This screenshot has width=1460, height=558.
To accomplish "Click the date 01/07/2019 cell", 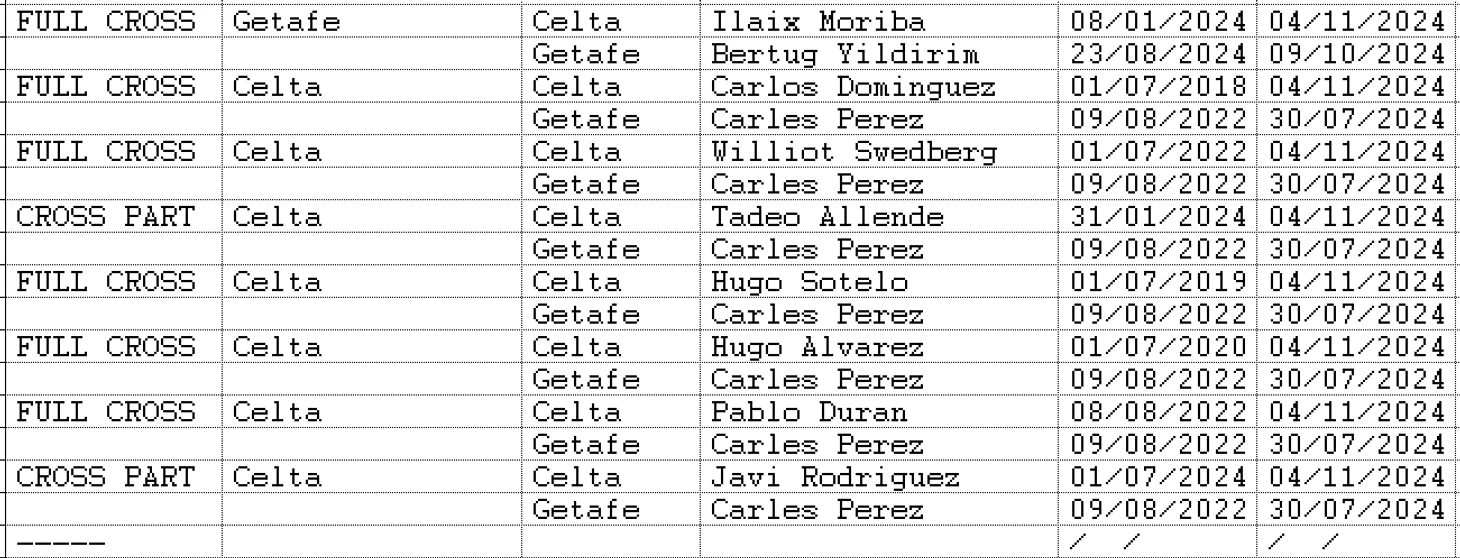I will [1158, 282].
